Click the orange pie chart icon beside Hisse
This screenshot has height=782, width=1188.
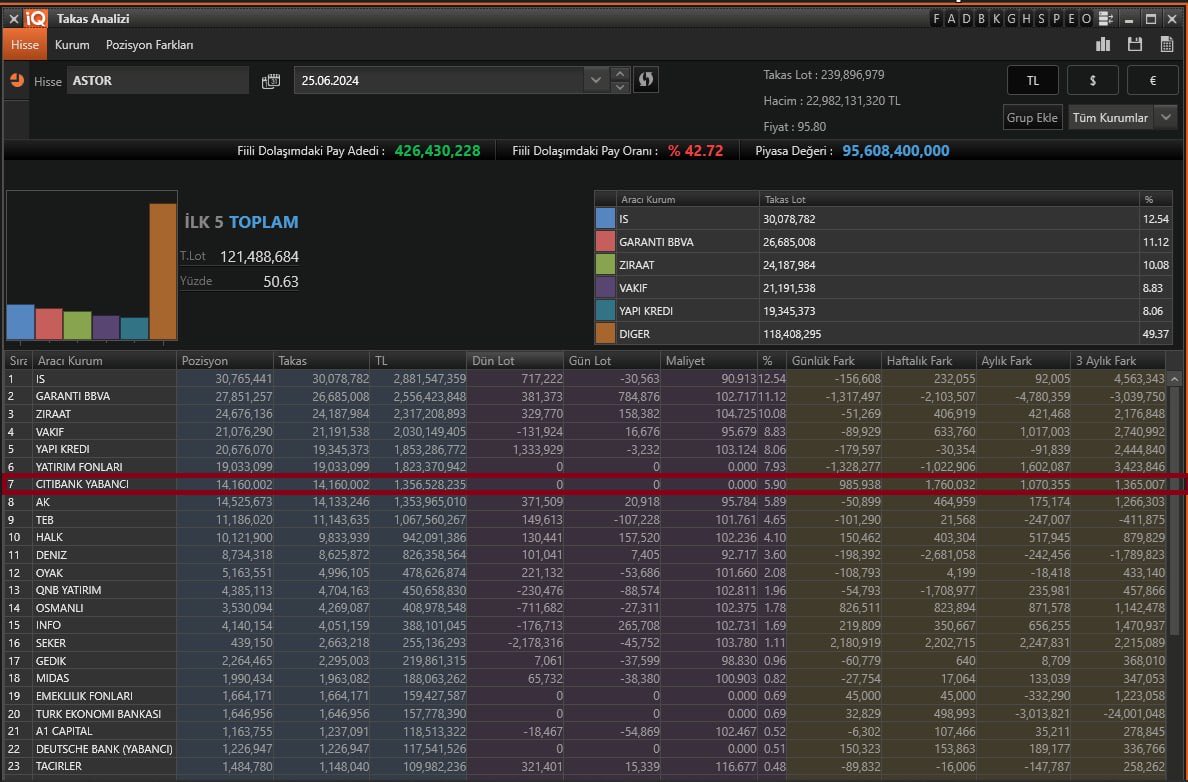[17, 80]
